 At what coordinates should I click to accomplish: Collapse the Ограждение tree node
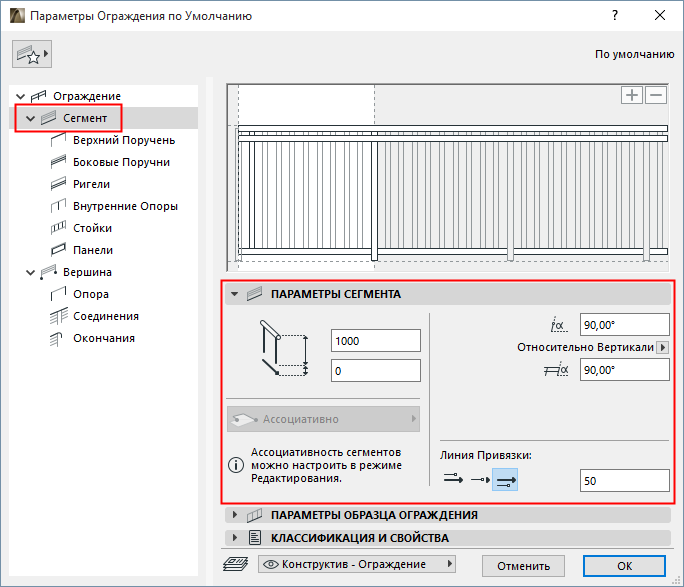[x=21, y=96]
